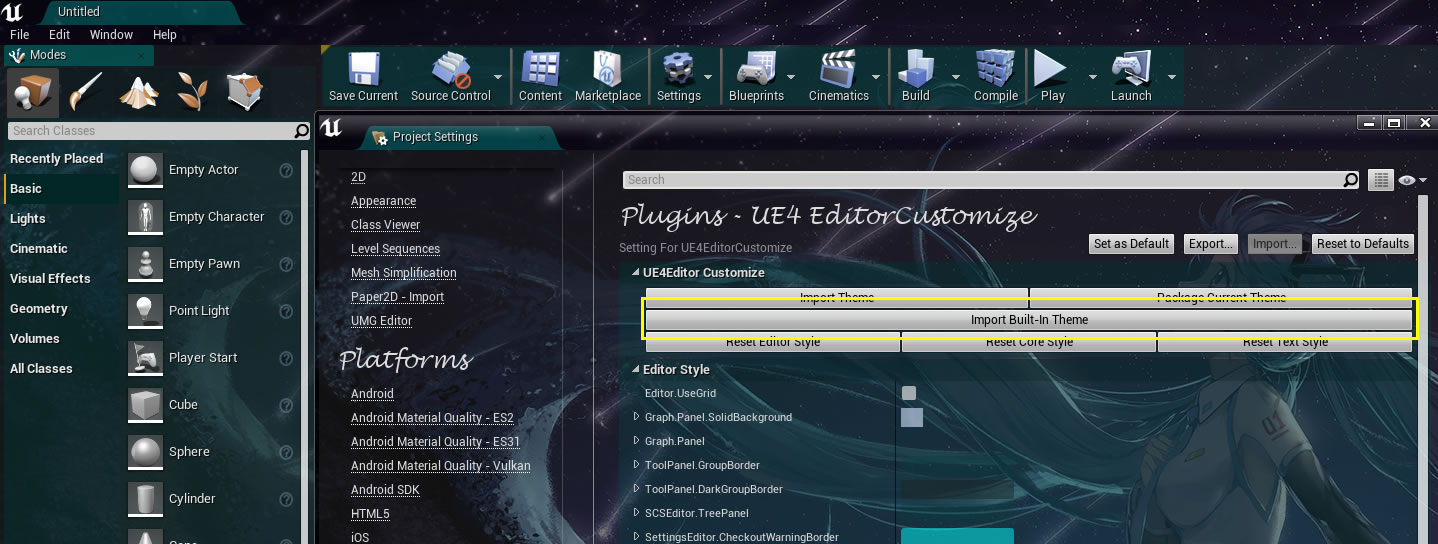Click Save Current toolbar icon
This screenshot has height=544, width=1438.
[363, 69]
